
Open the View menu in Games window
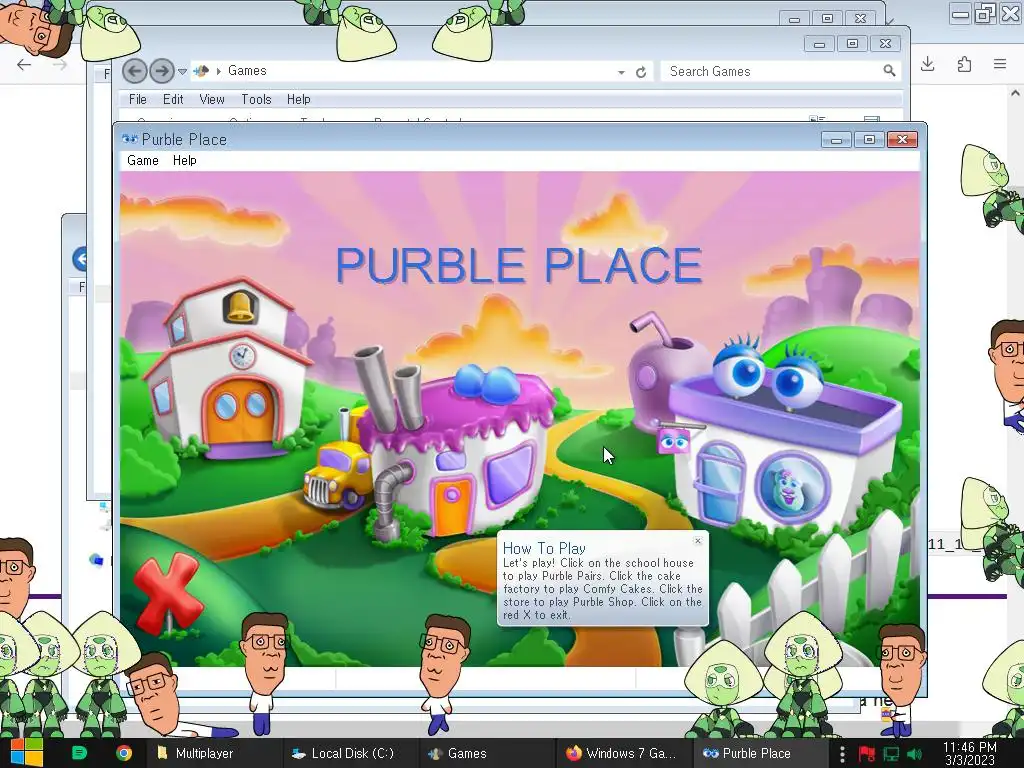(212, 99)
